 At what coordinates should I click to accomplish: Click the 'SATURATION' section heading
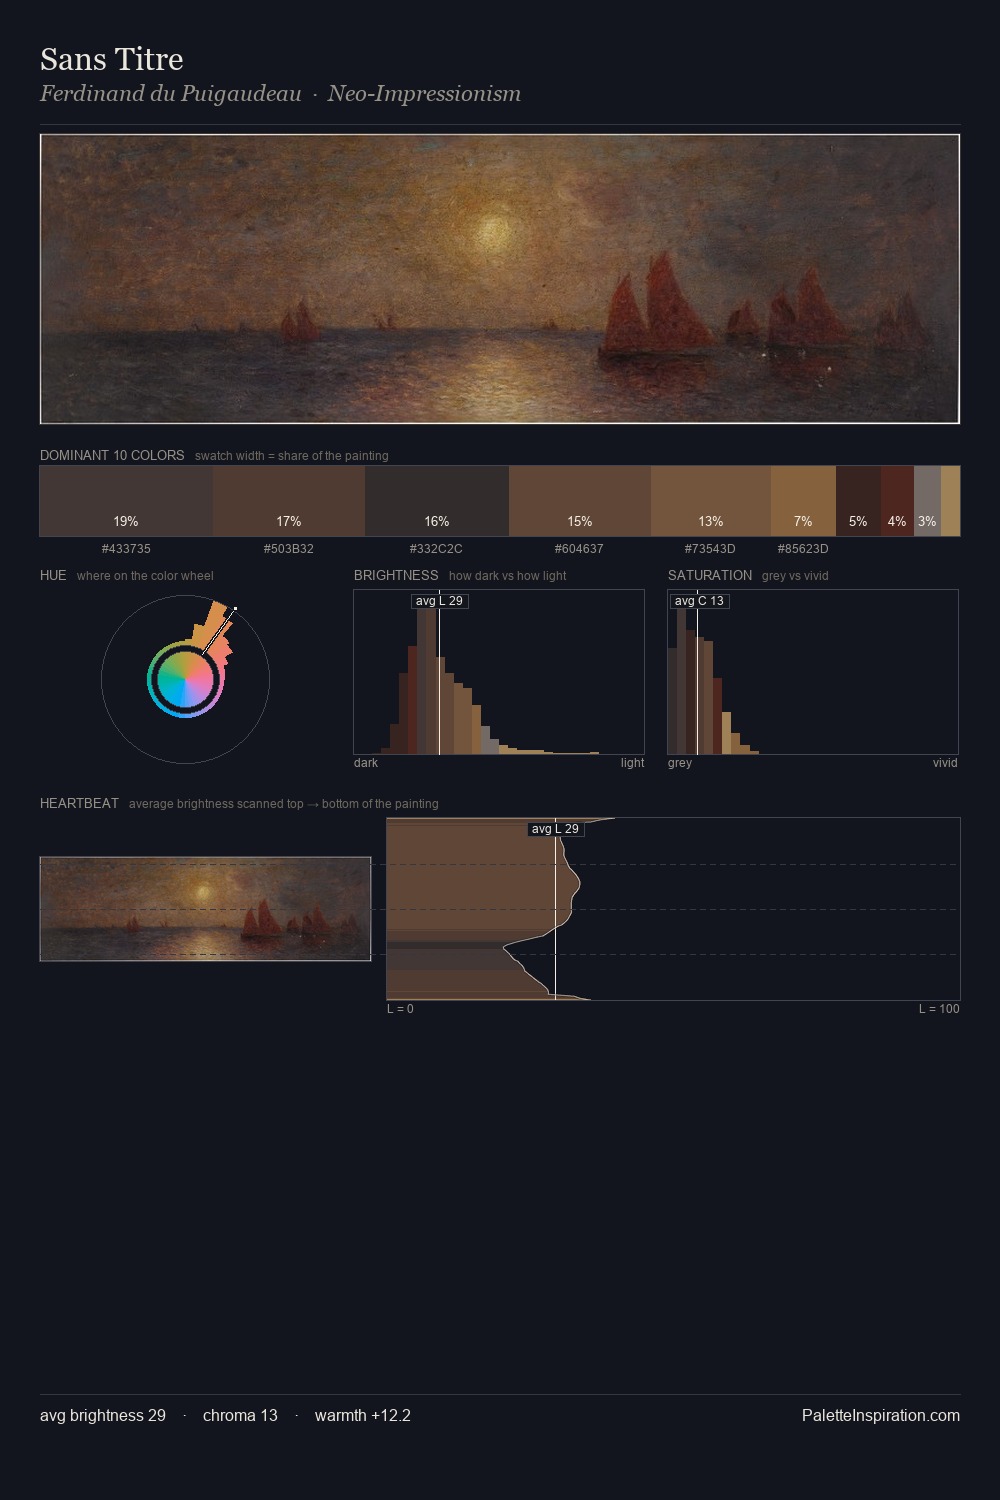click(x=710, y=575)
